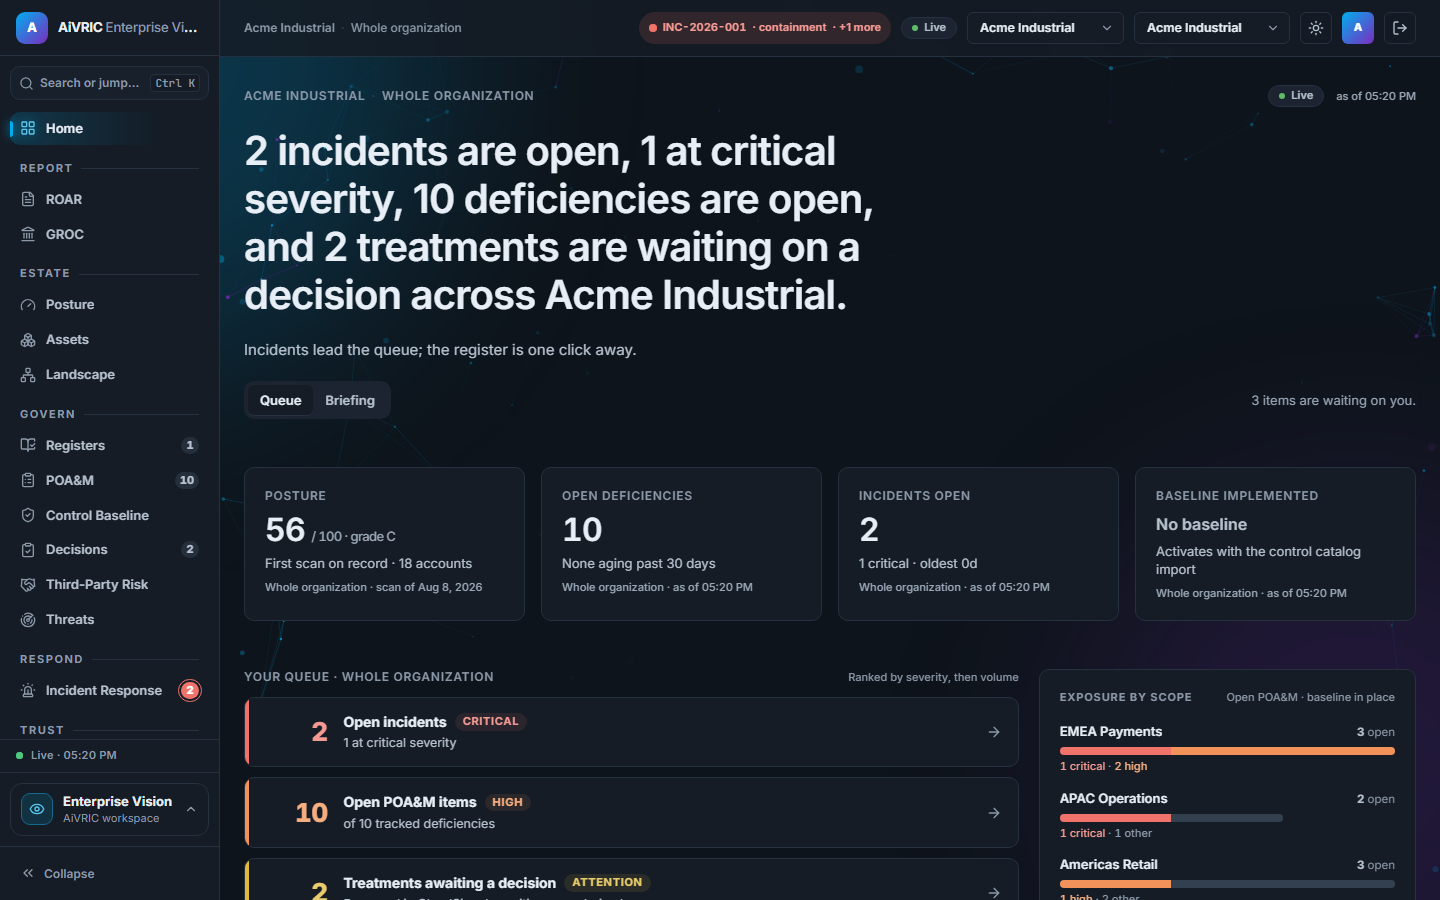Image resolution: width=1440 pixels, height=900 pixels.
Task: Click the sign-out icon in top bar
Action: 1400,28
